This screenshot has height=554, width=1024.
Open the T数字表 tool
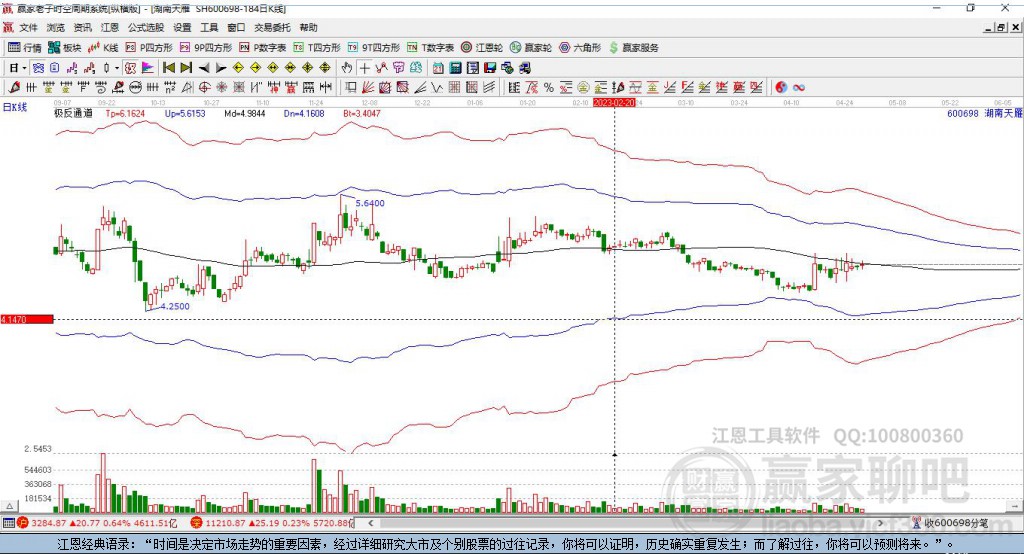(x=430, y=48)
